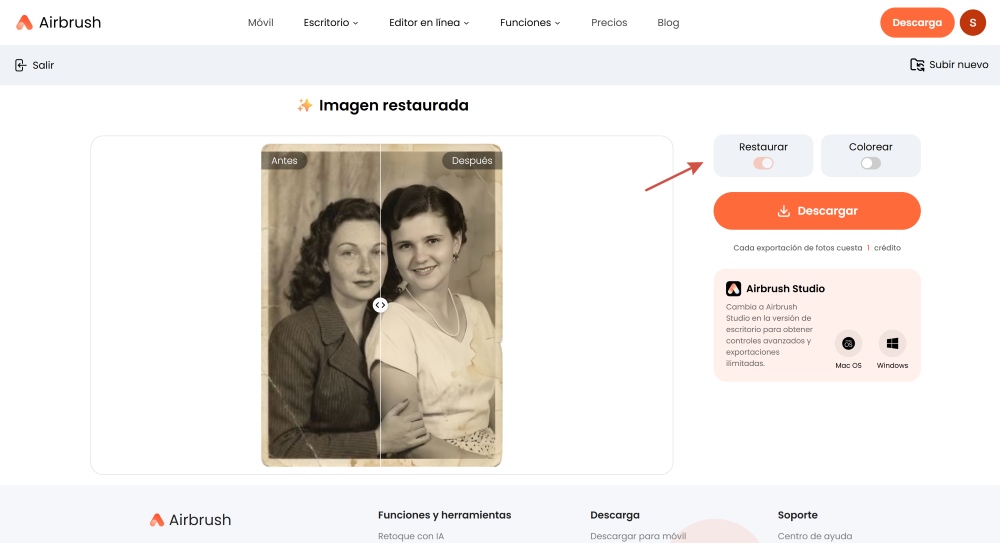Open Centro de ayuda footer link
1000x543 pixels.
(x=814, y=536)
